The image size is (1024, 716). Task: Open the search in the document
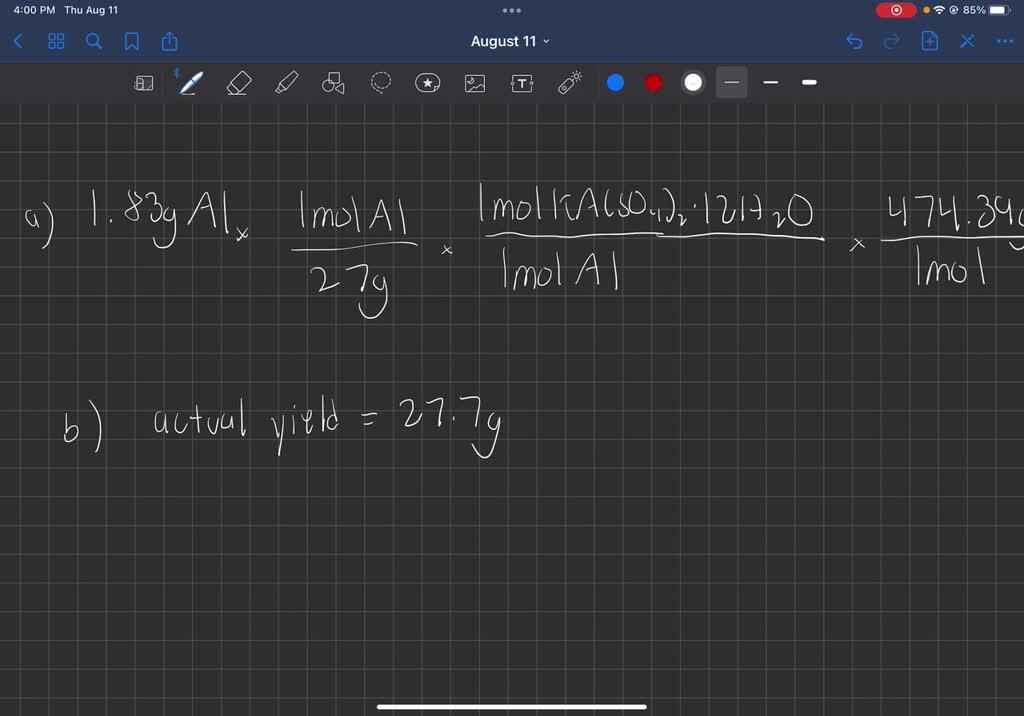[93, 41]
